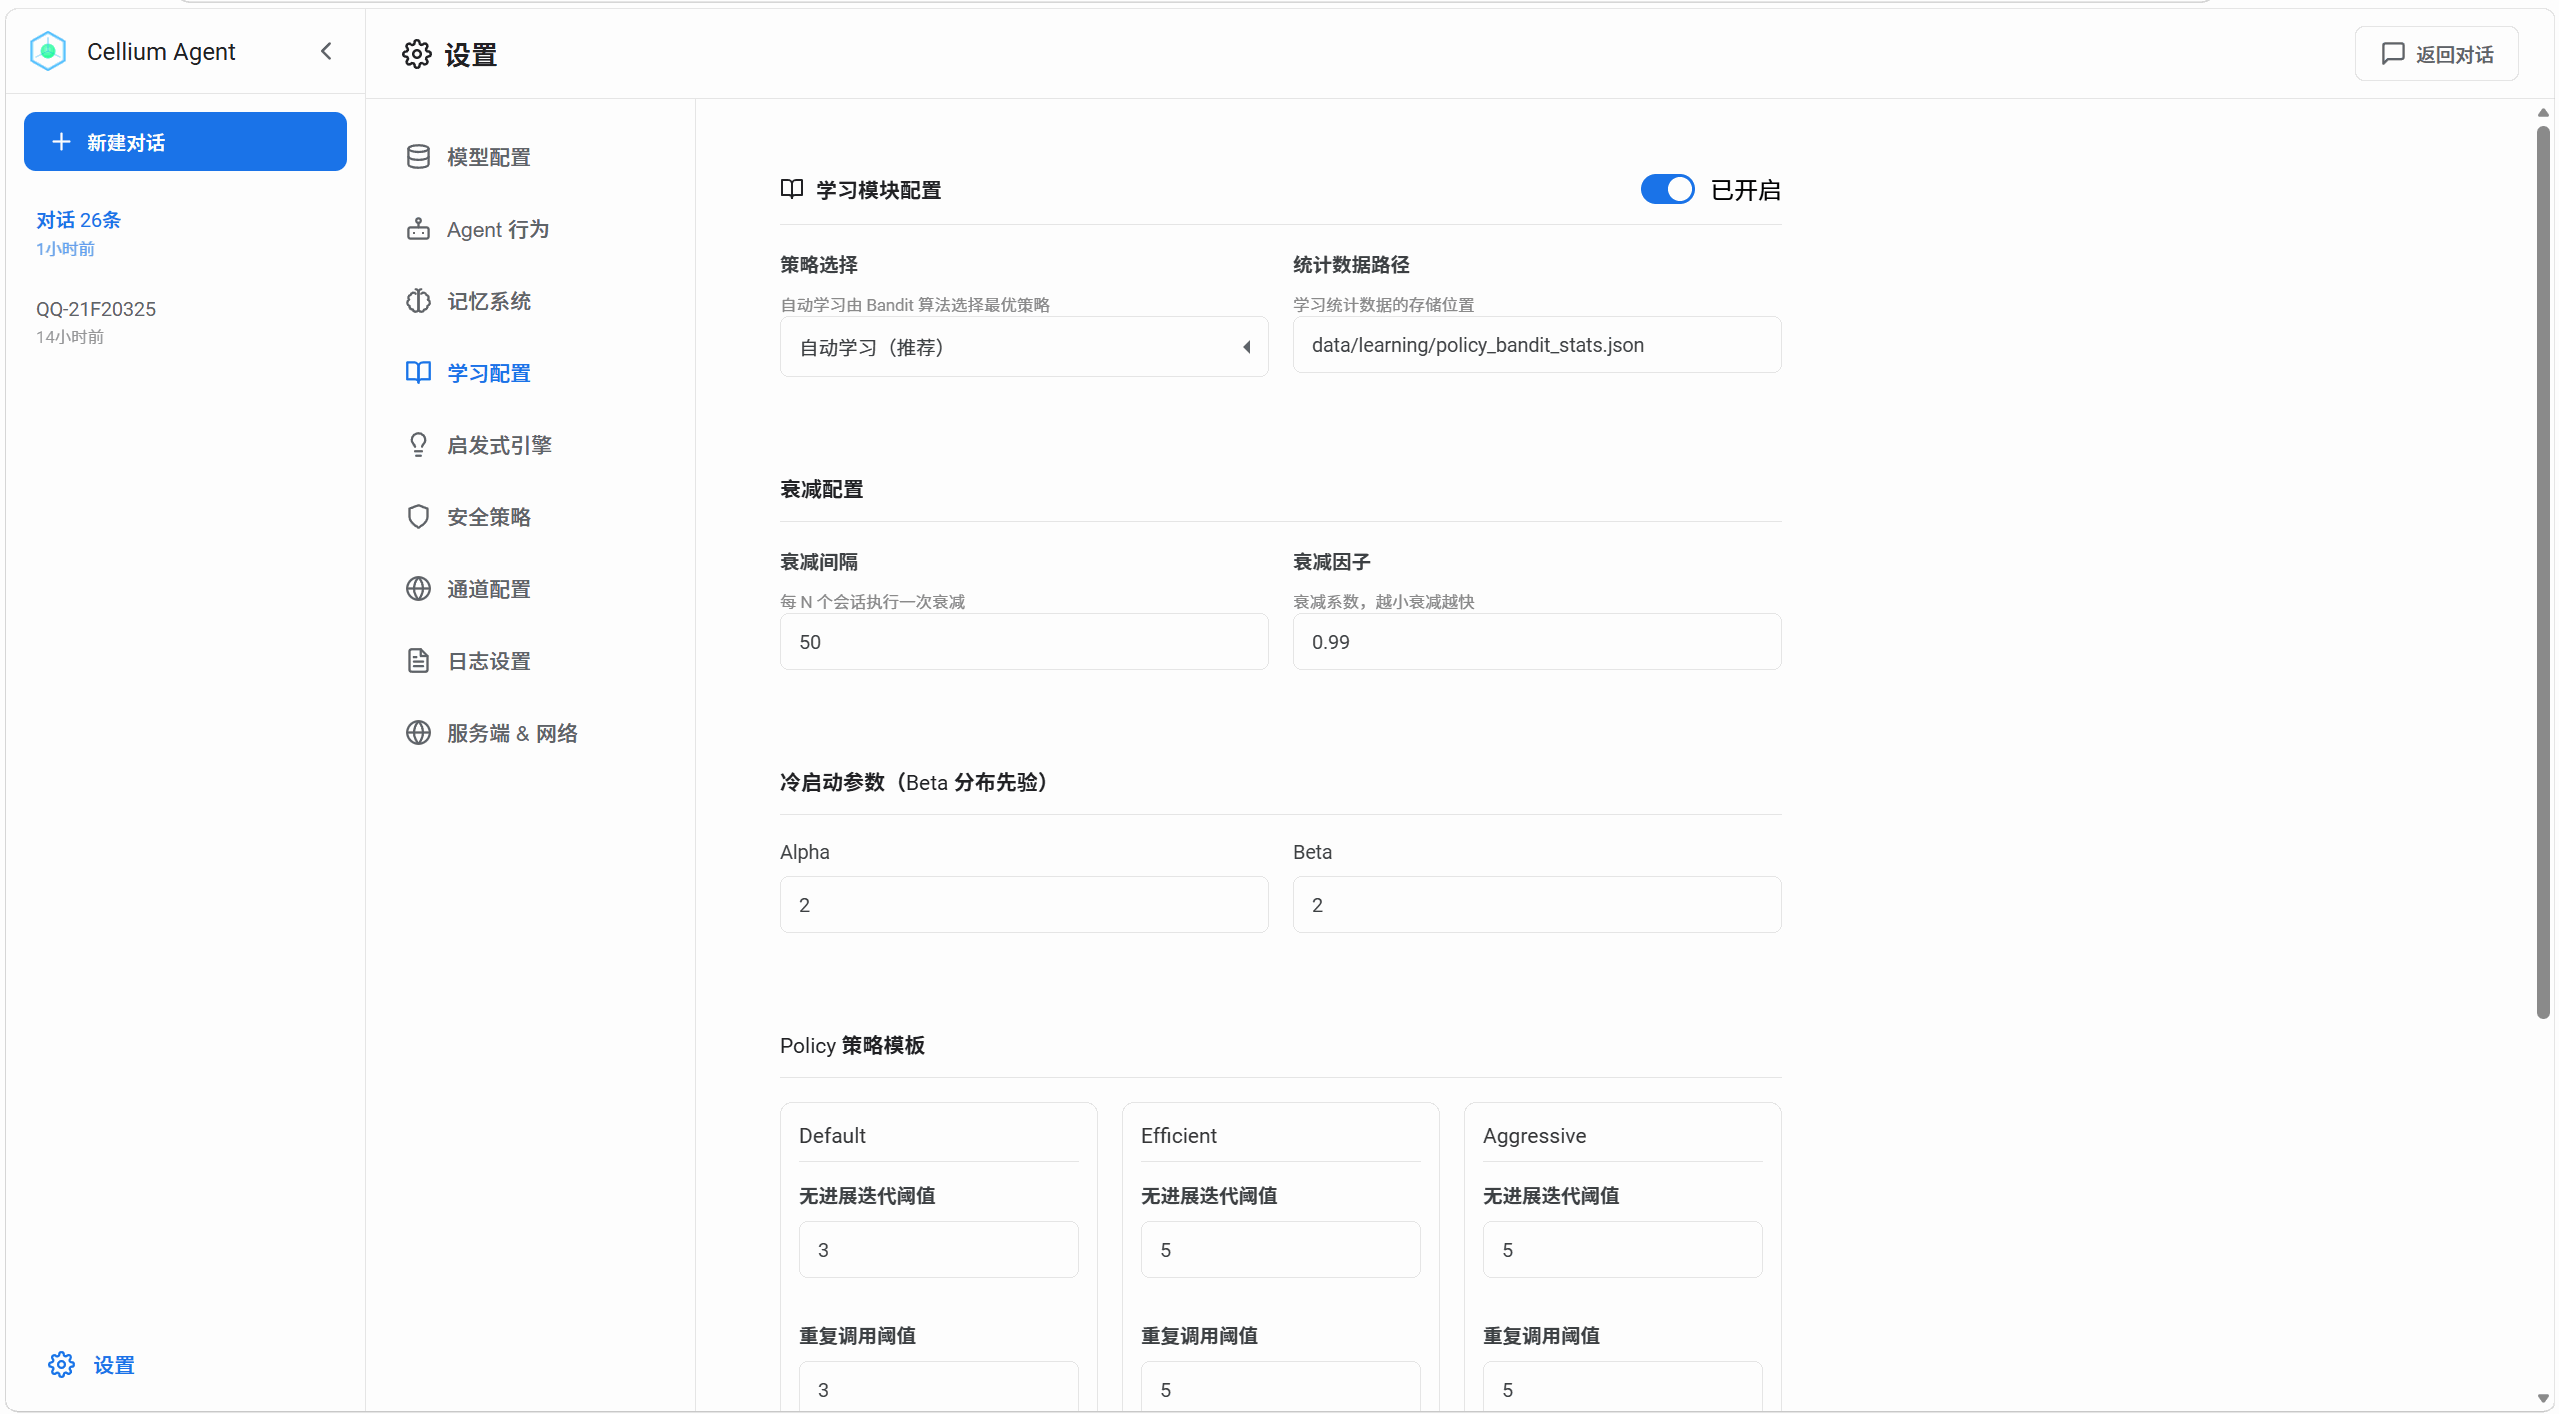Click the Efficient card title
The image size is (2559, 1414).
click(1179, 1136)
